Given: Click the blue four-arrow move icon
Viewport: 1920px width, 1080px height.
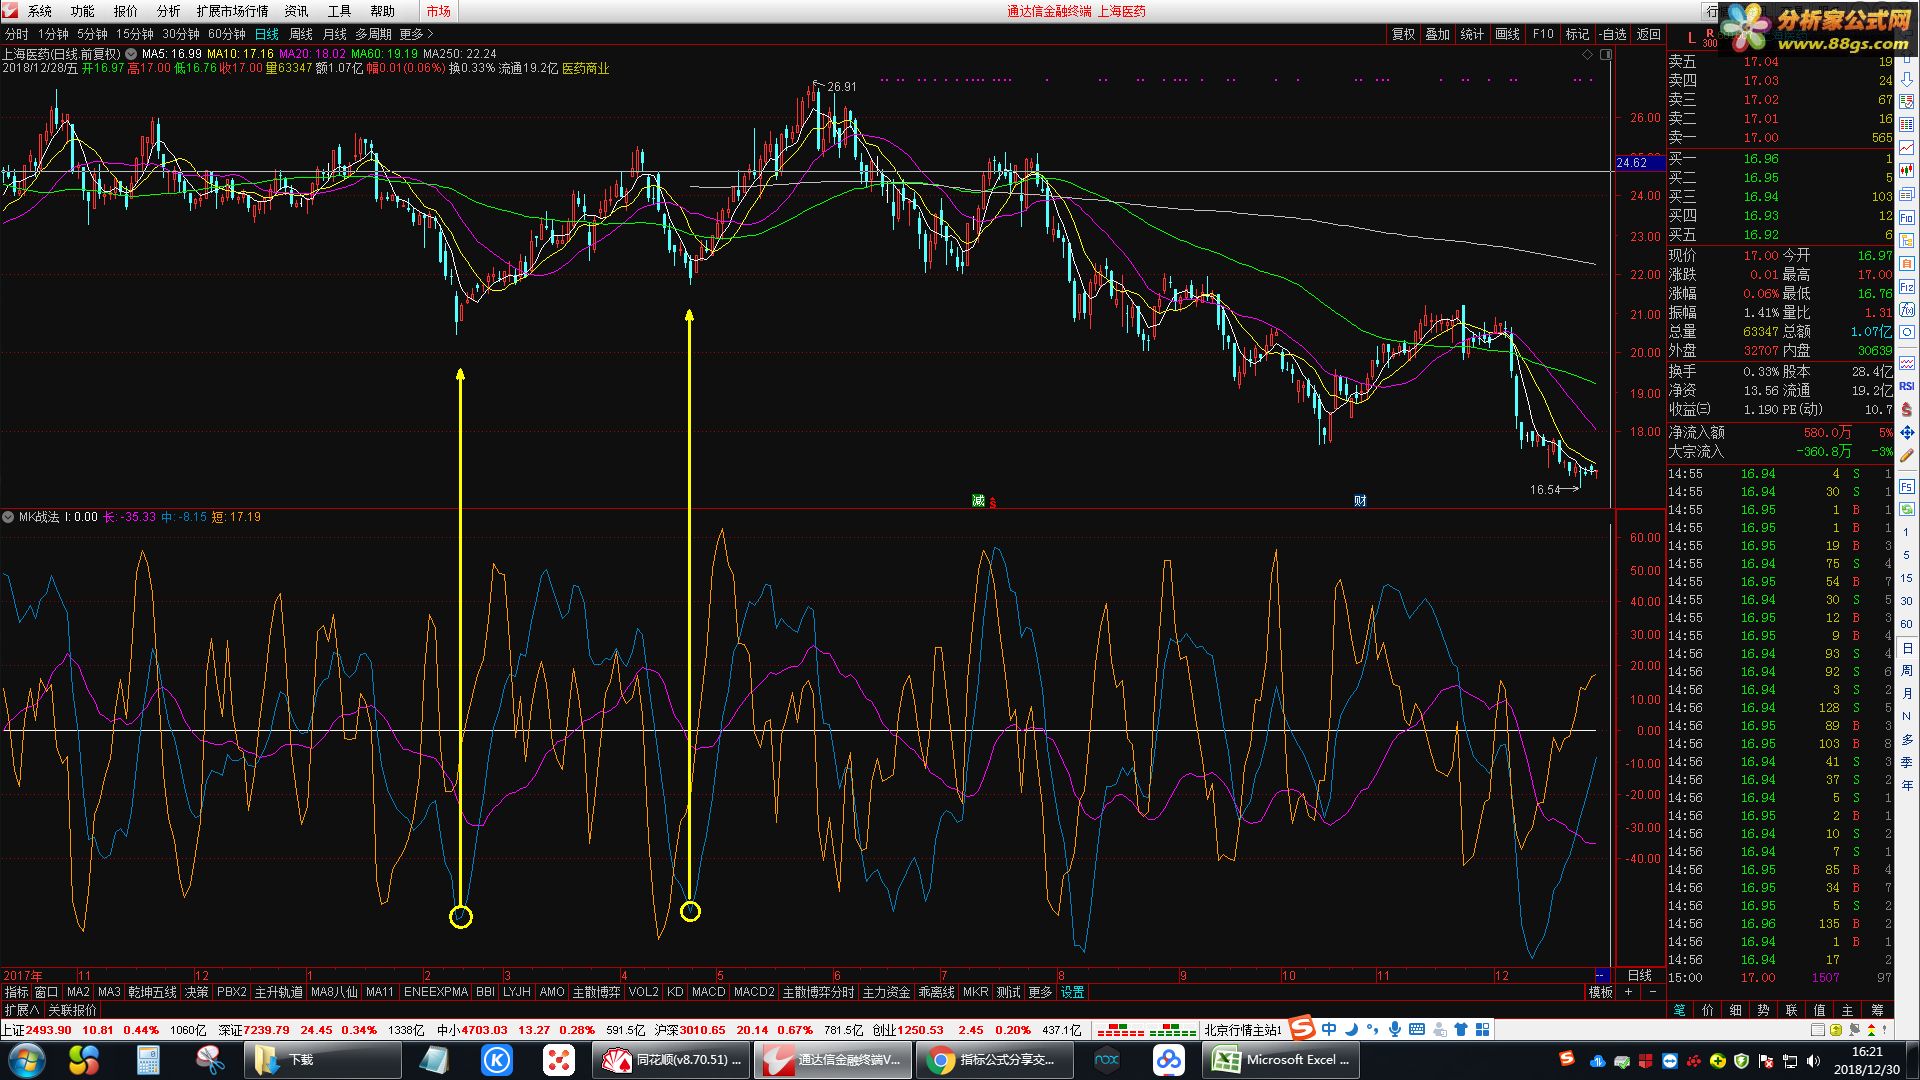Looking at the screenshot, I should coord(1907,433).
